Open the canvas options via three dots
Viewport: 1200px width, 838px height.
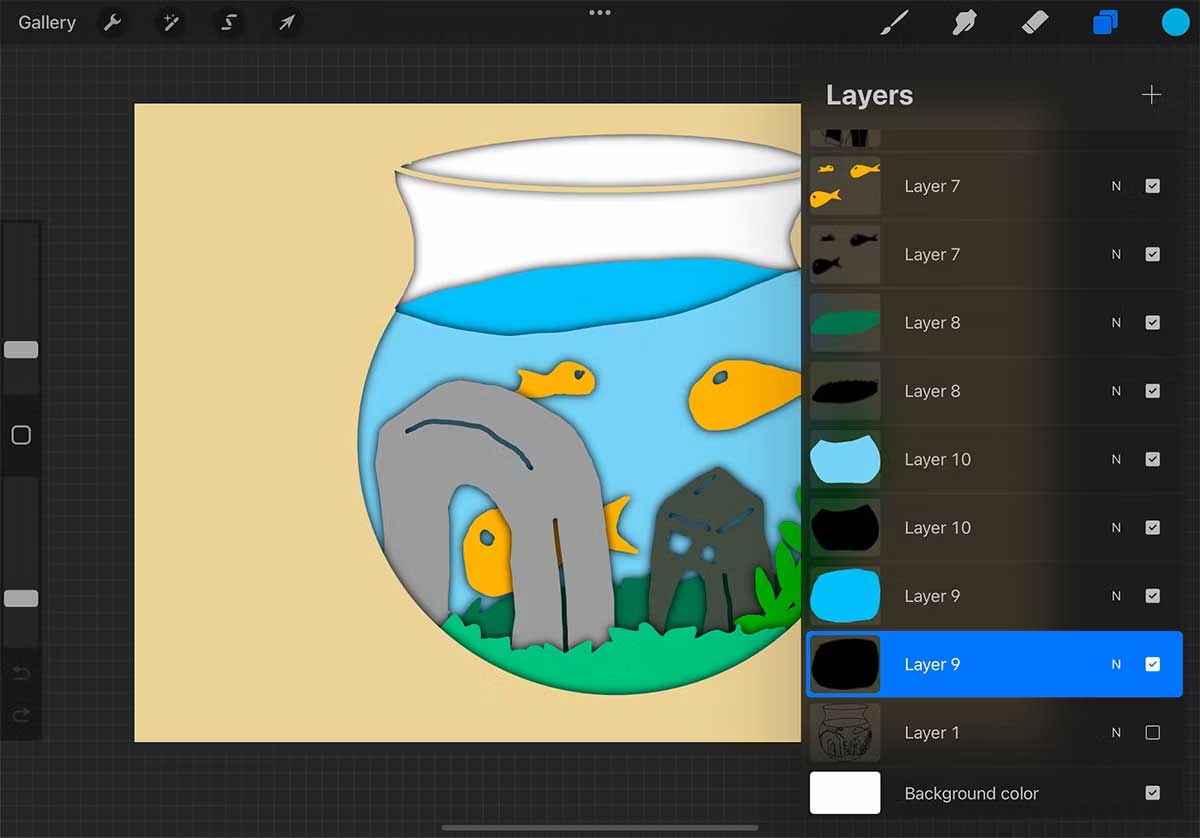(599, 13)
